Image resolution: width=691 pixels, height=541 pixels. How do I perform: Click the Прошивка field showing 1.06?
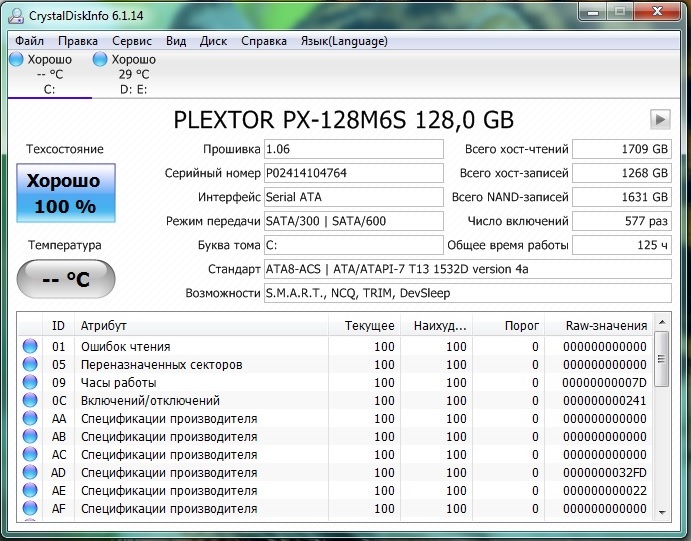(x=354, y=149)
